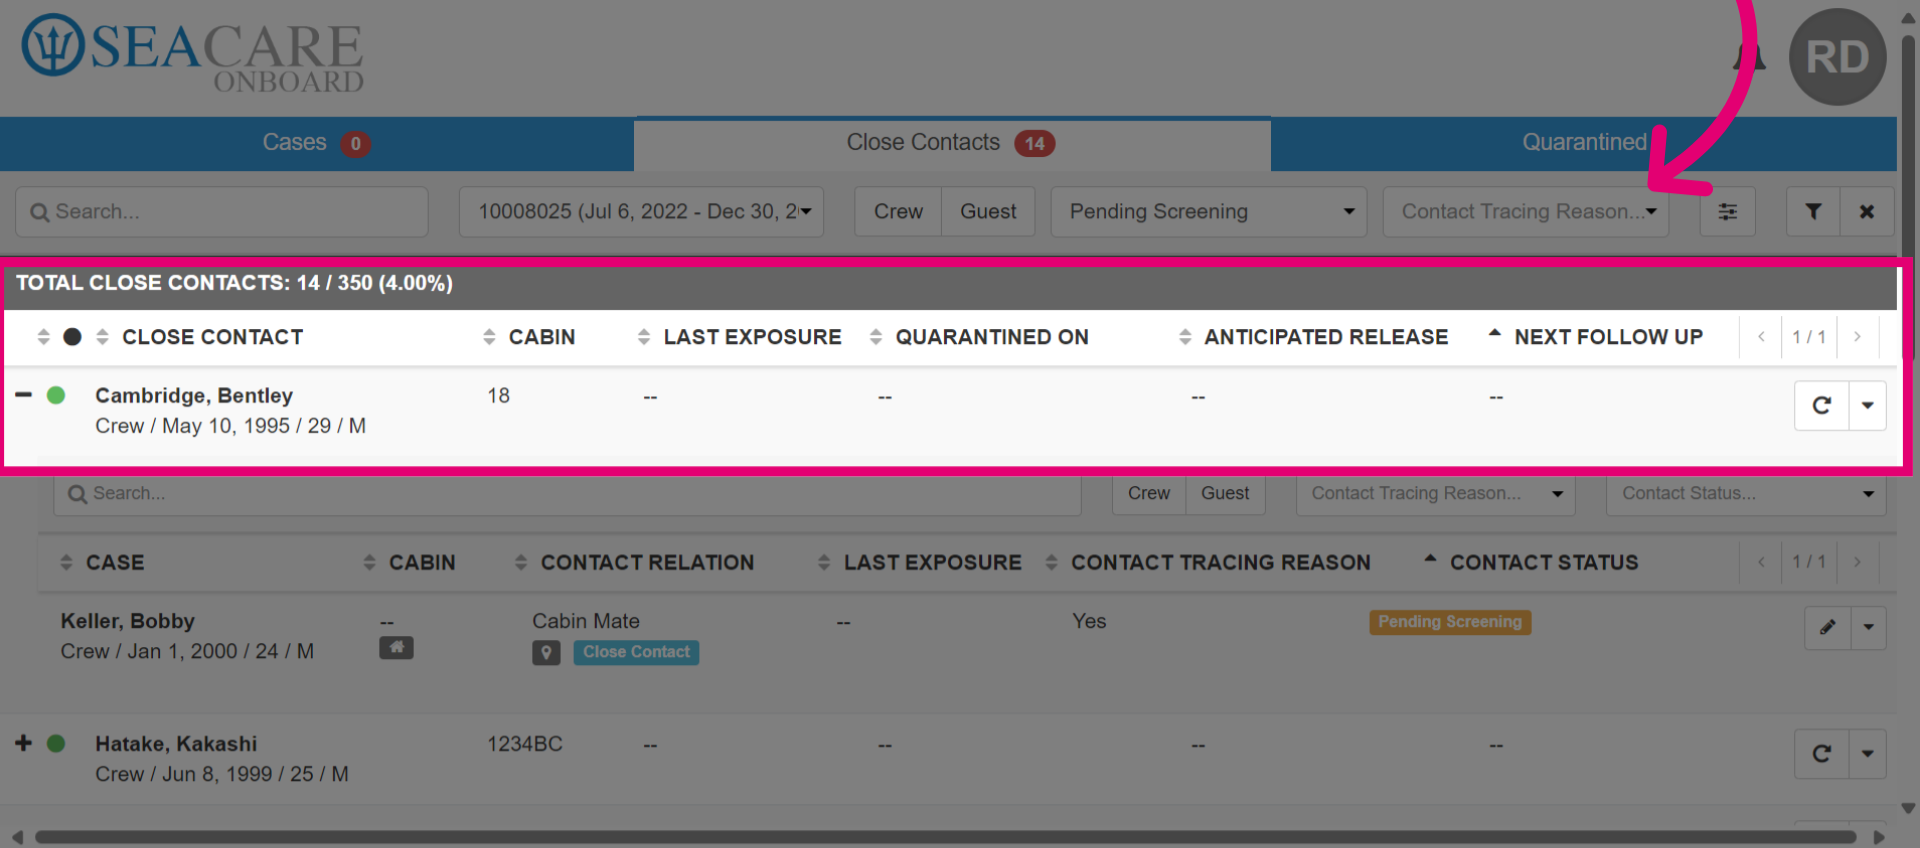The height and width of the screenshot is (848, 1920).
Task: Focus the nested case Search field
Action: 567,494
